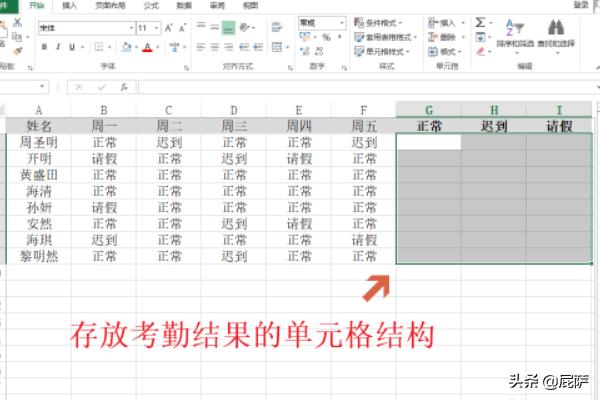
Task: Click 条件格式 conditional formatting button
Action: [x=381, y=22]
